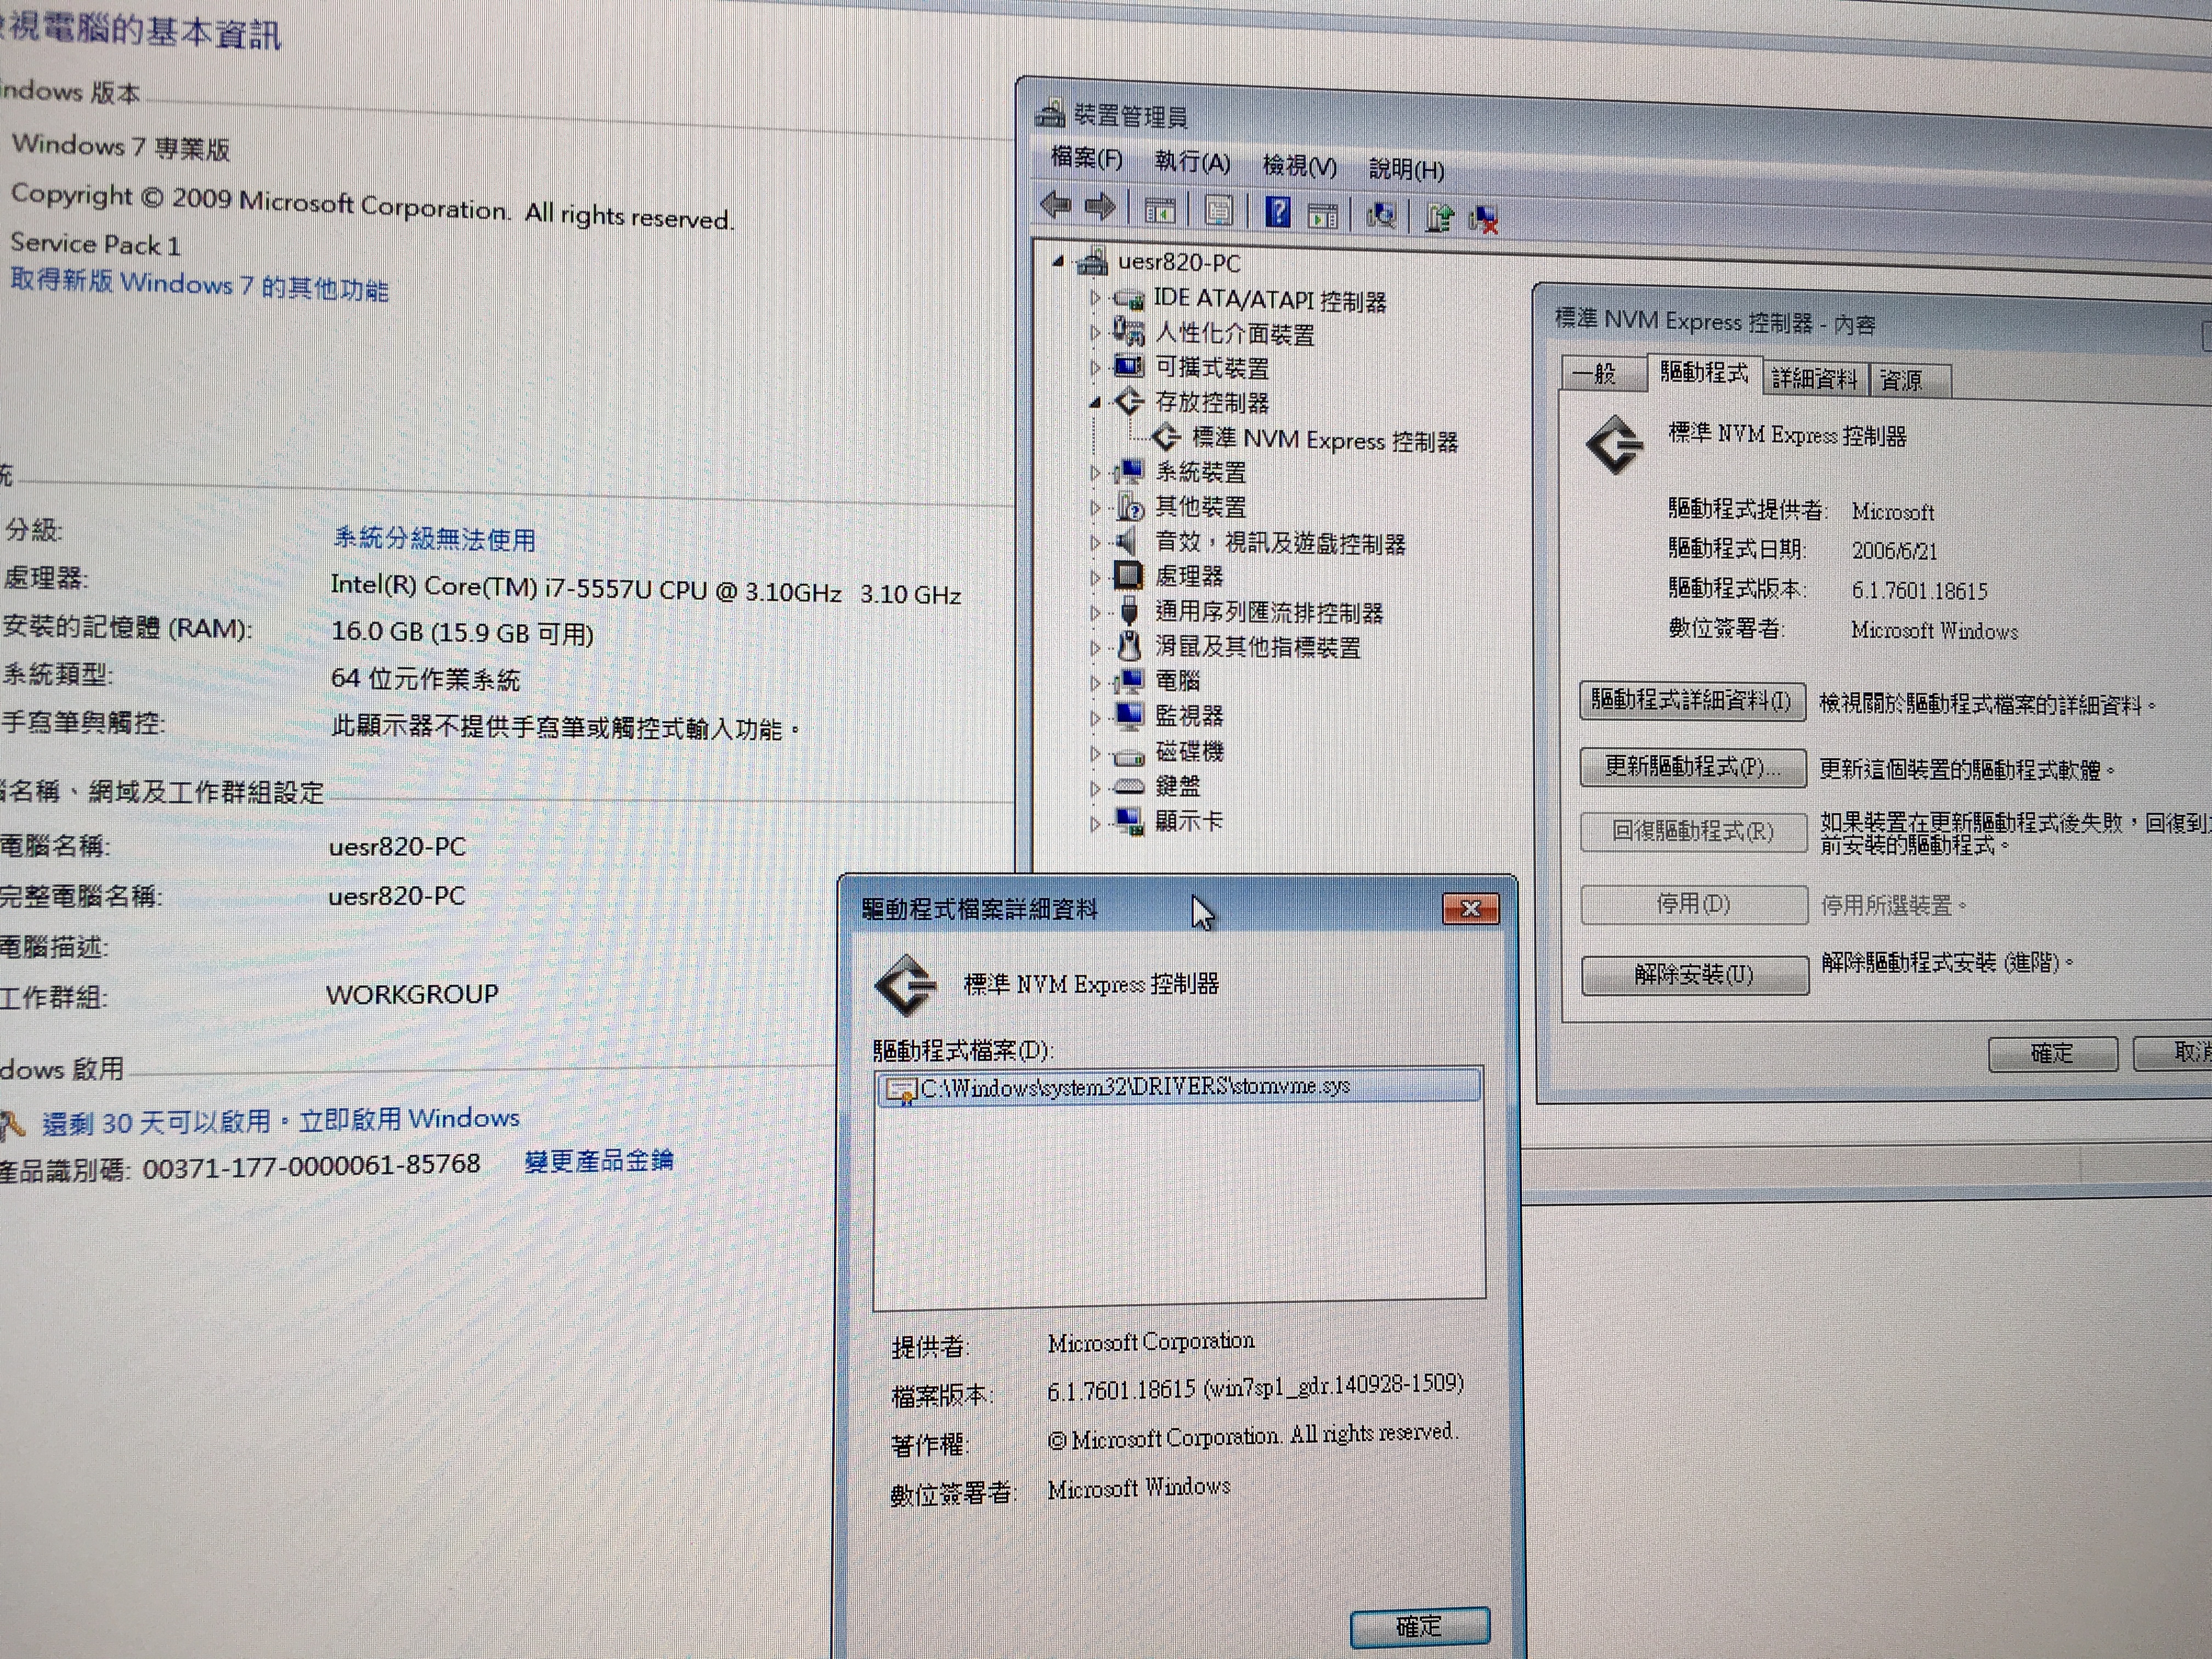Open the 檢視(V) menu

point(1299,165)
